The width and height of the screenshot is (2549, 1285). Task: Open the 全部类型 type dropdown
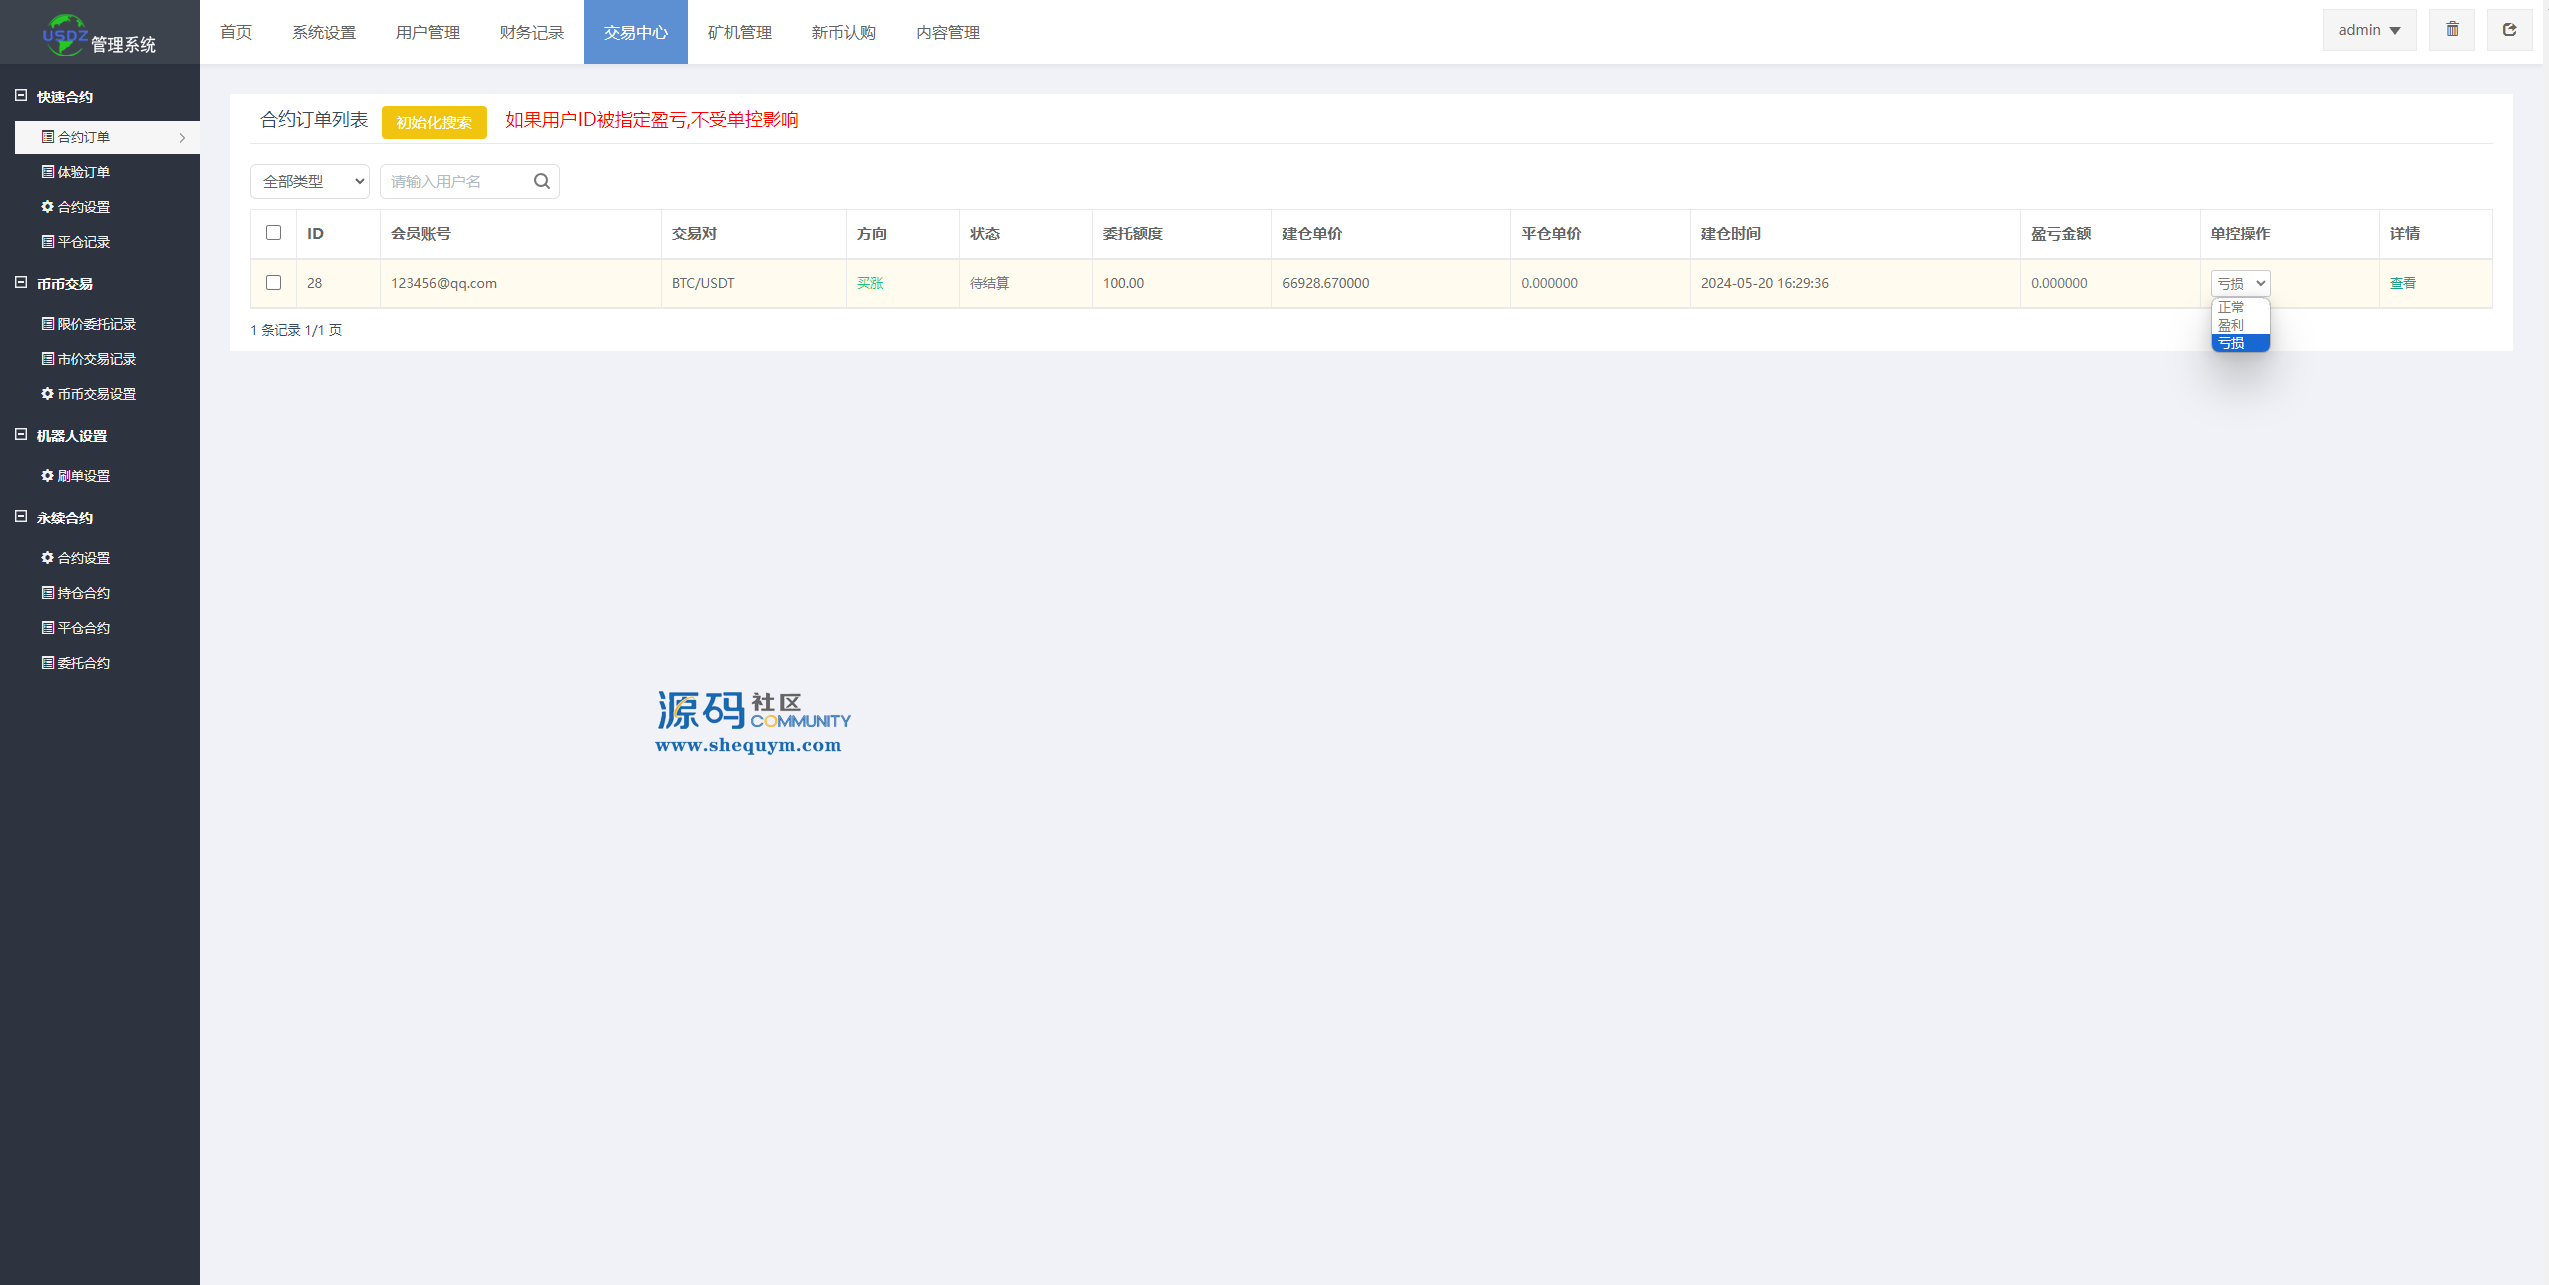[x=310, y=181]
